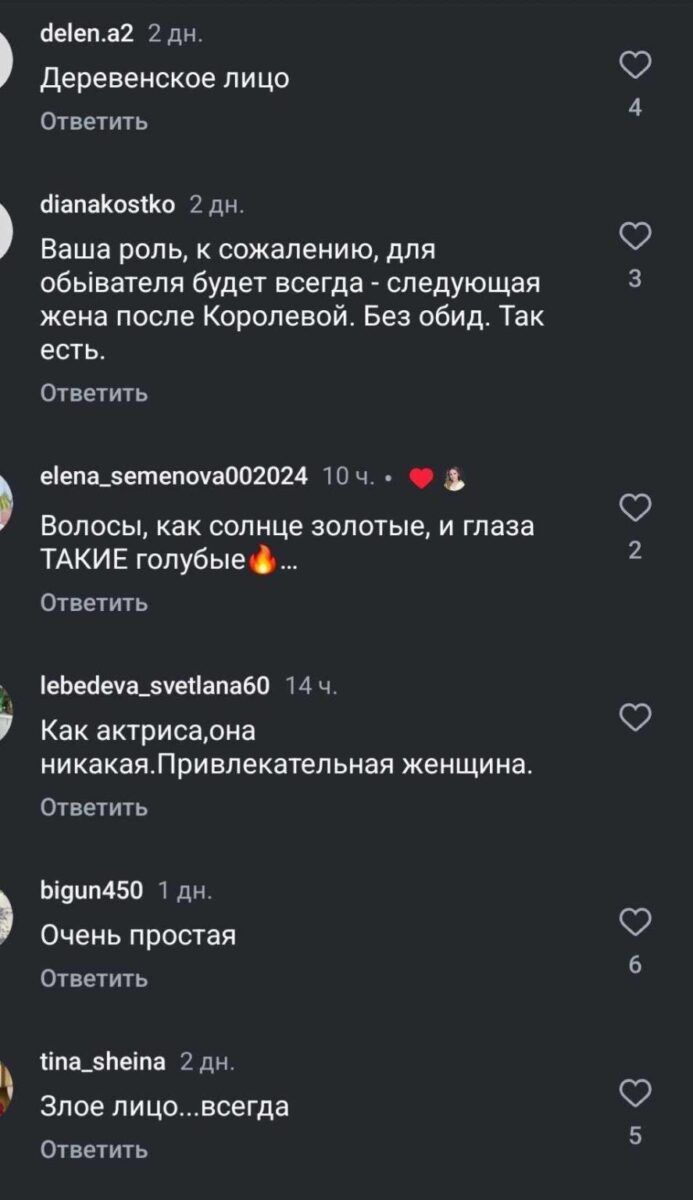693x1200 pixels.
Task: Reply to delen.a2's comment
Action: [94, 122]
